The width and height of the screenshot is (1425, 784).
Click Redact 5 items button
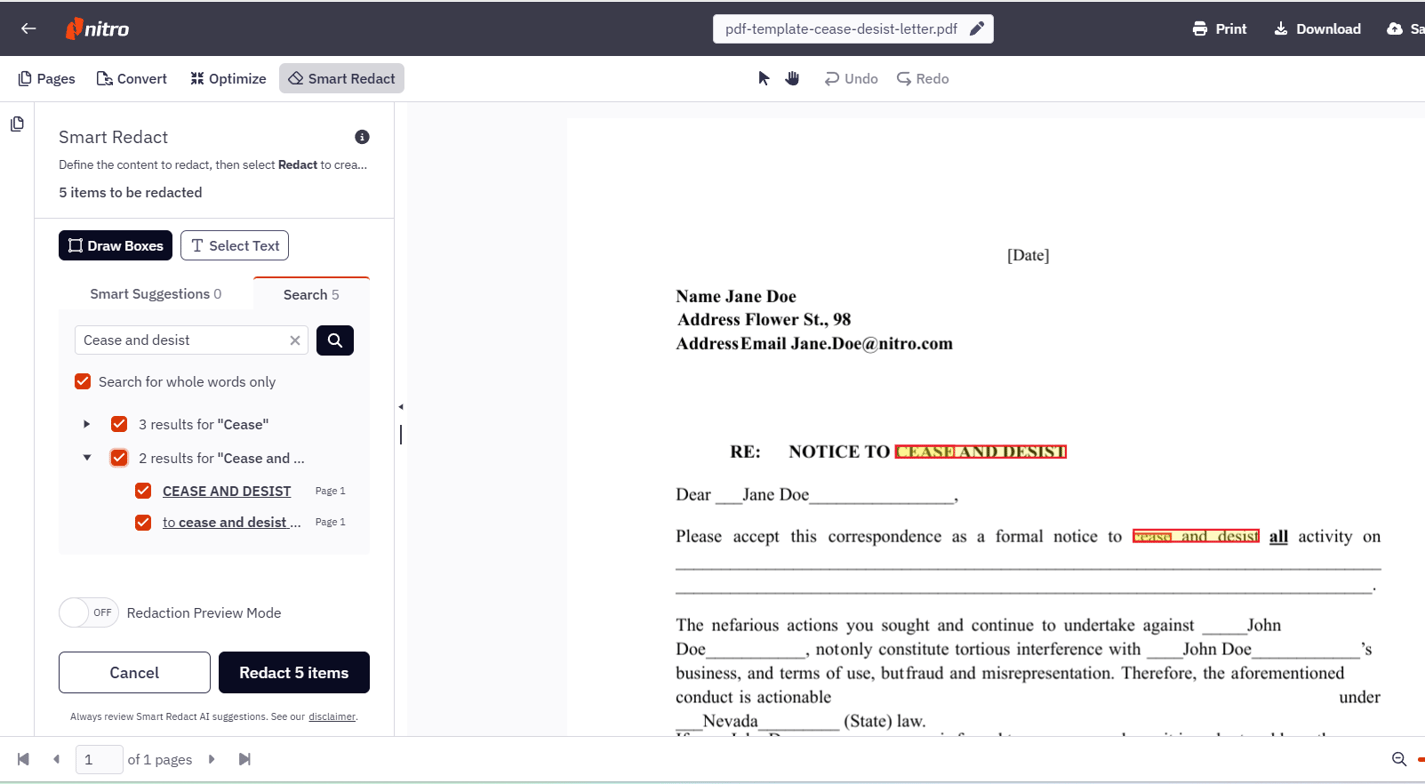pyautogui.click(x=294, y=673)
